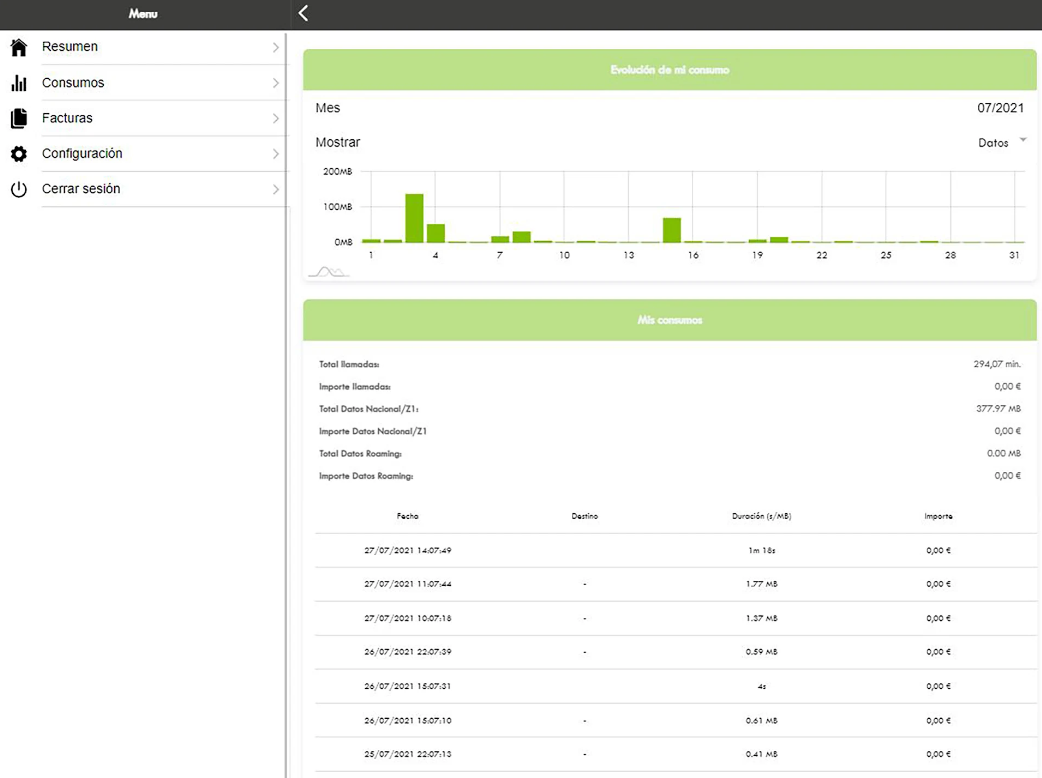
Task: Click the 07/2021 month value
Action: click(1000, 108)
